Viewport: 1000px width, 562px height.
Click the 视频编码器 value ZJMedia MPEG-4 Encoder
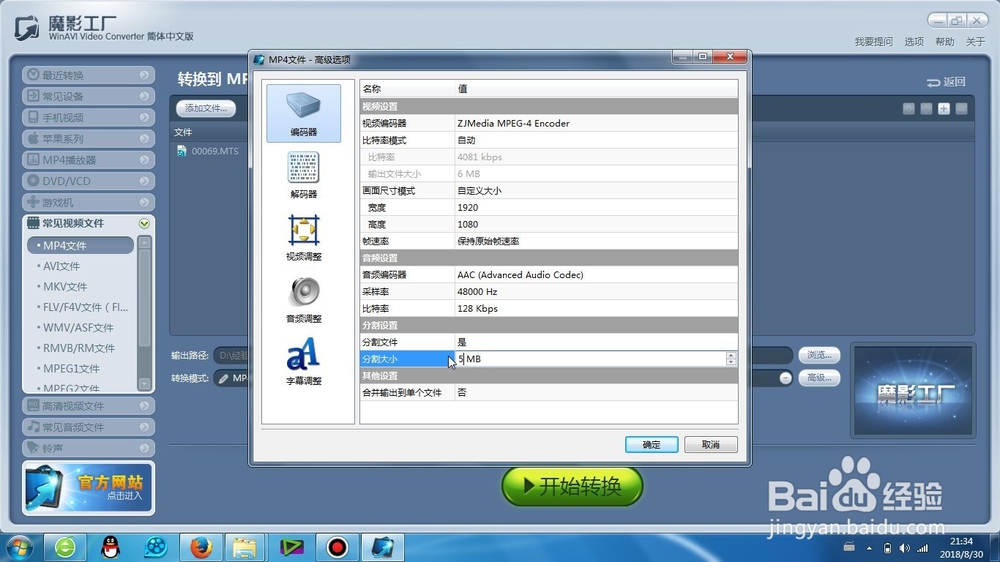click(x=513, y=123)
